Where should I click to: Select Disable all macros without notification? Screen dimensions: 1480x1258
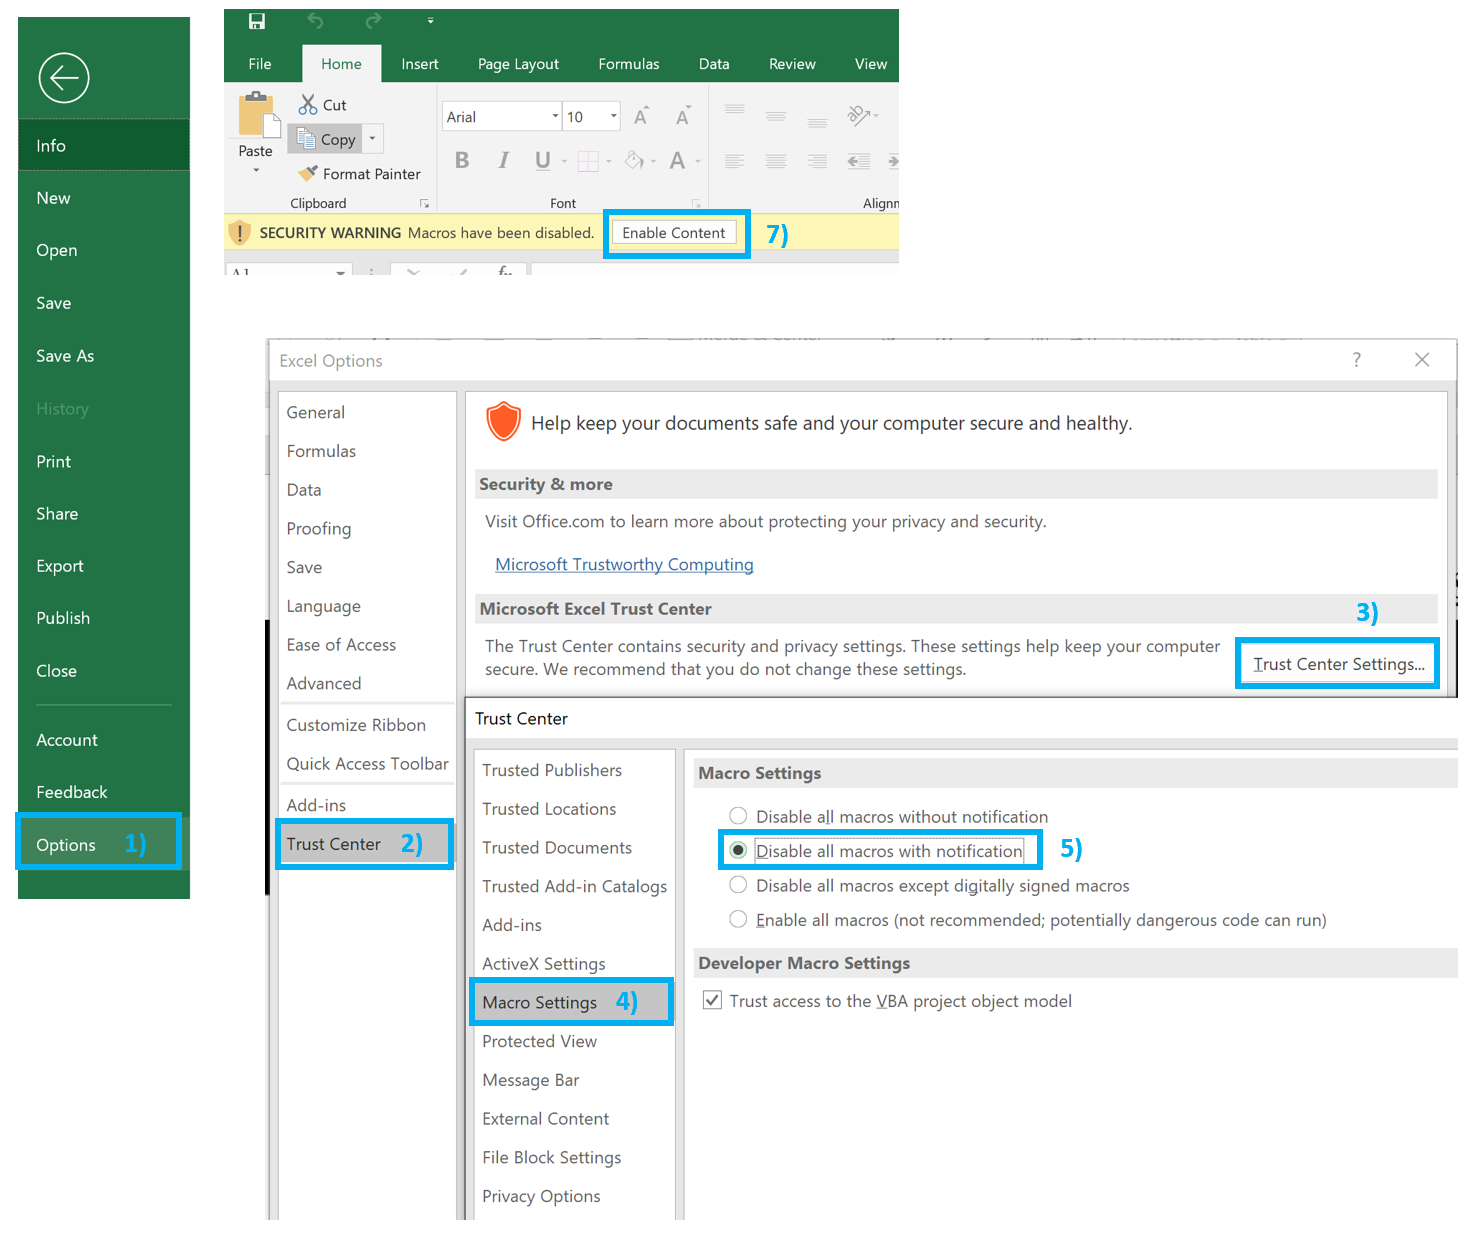[738, 816]
